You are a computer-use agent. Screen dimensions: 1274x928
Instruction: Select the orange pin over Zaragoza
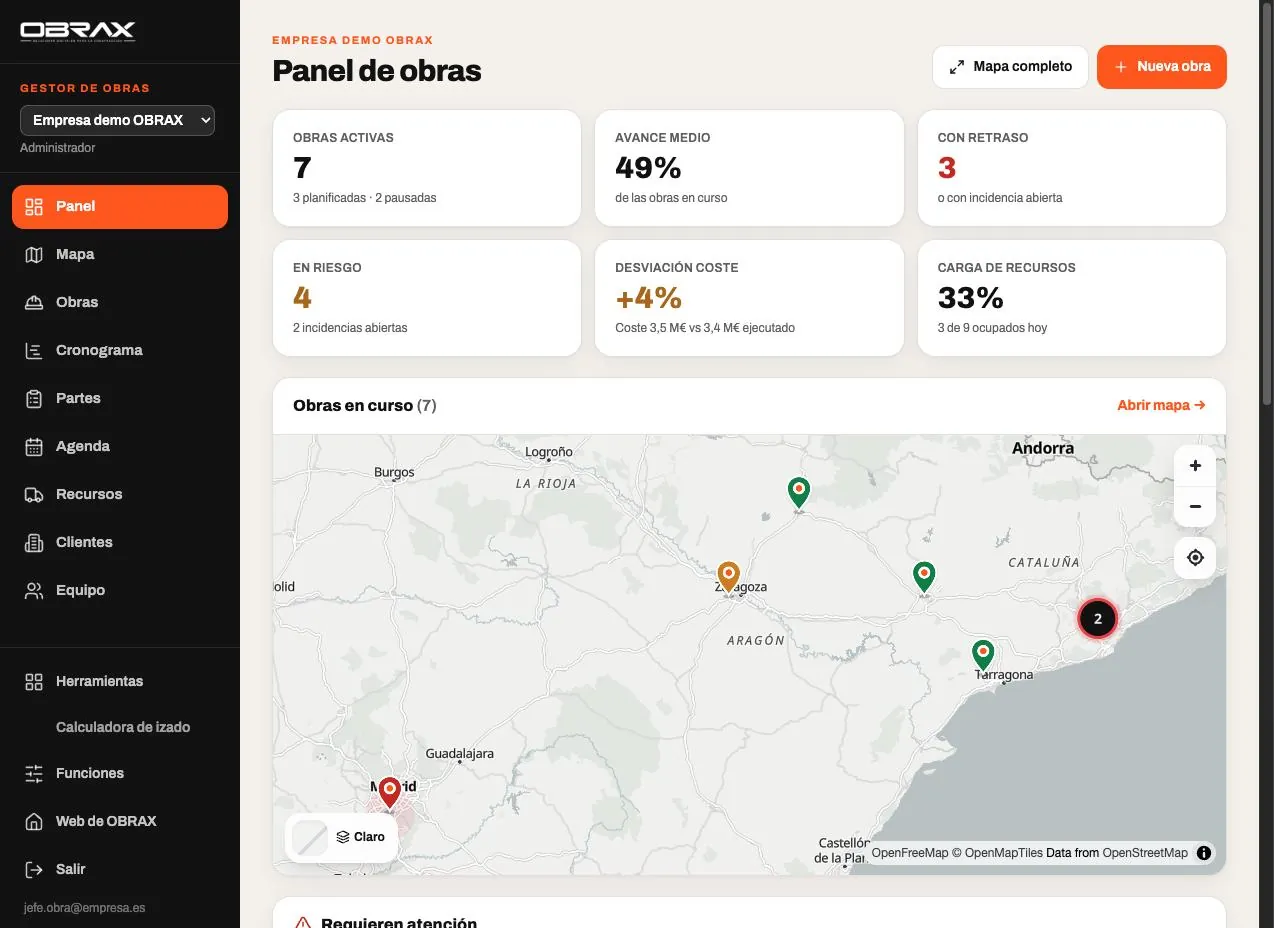[729, 576]
